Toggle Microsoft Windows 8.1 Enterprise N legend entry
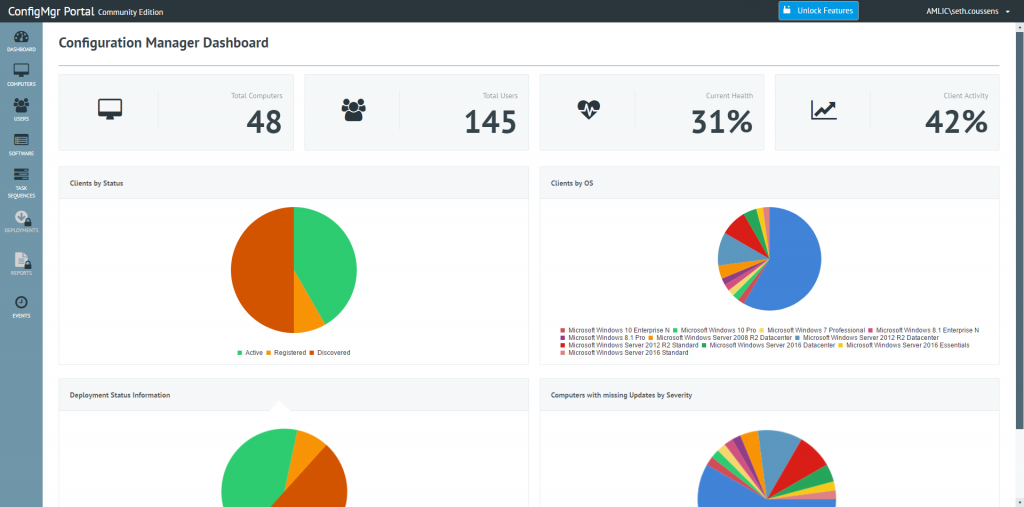1024x507 pixels. 923,331
